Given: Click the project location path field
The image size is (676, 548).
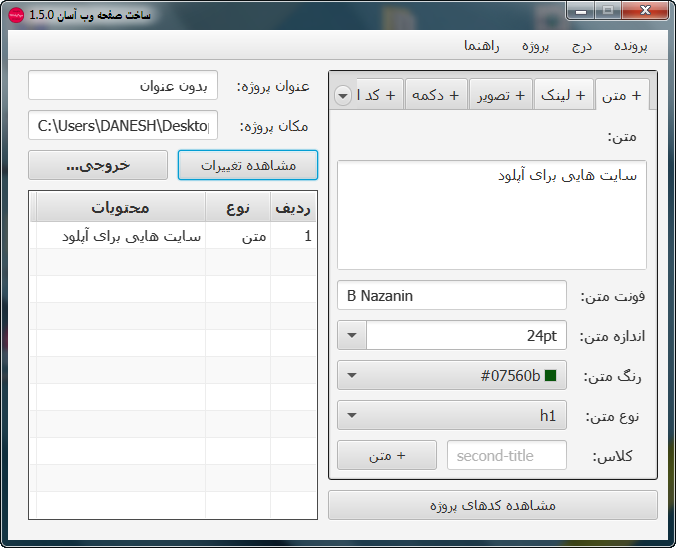Looking at the screenshot, I should point(123,125).
